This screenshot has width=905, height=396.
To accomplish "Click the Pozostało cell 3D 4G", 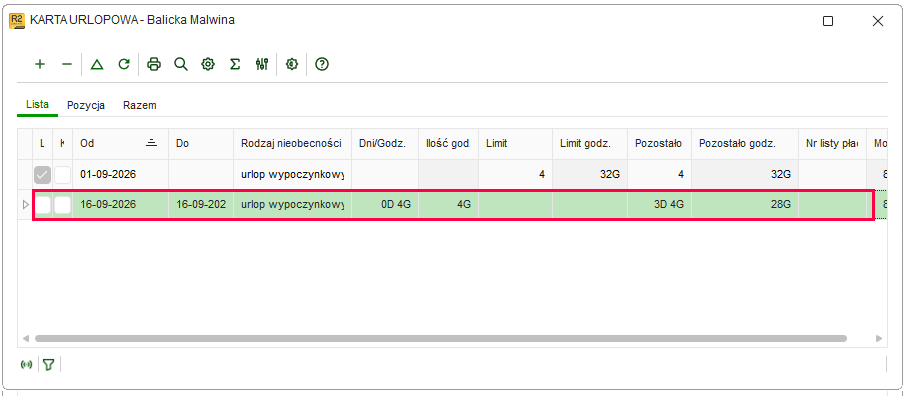I will [660, 204].
